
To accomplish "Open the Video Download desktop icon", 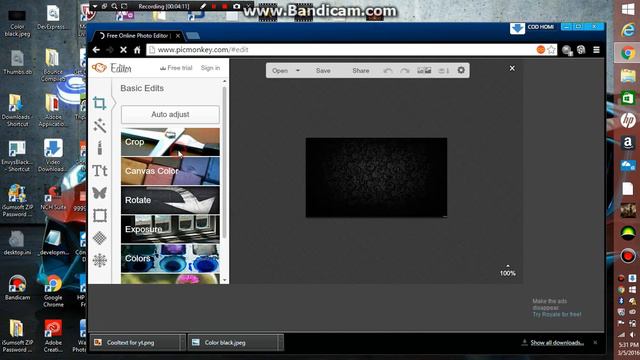I will 52,155.
